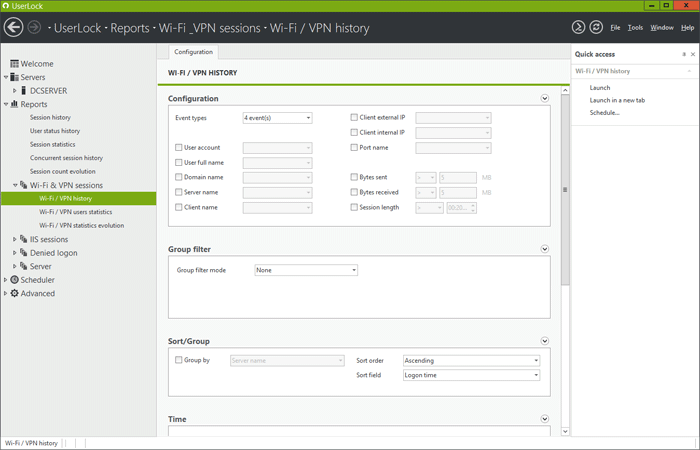Check the Session length checkbox

click(x=354, y=207)
